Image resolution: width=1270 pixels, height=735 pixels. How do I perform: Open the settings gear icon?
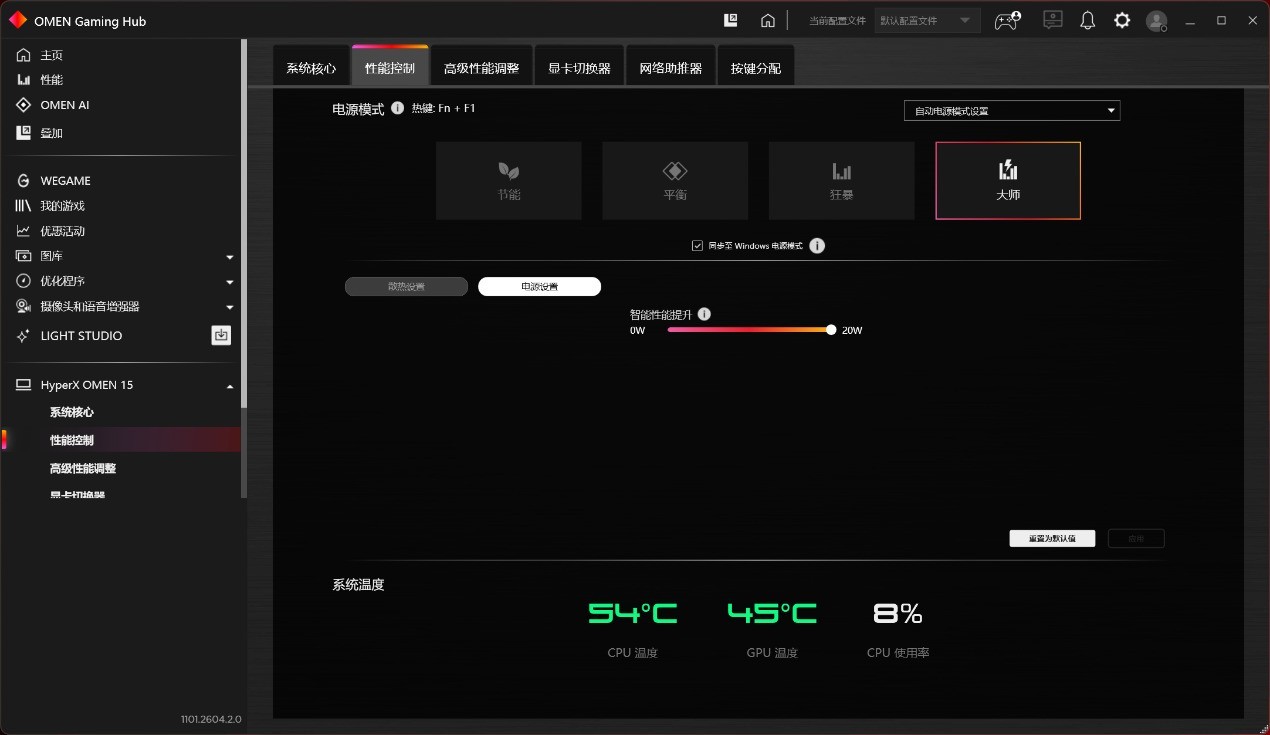(x=1122, y=20)
